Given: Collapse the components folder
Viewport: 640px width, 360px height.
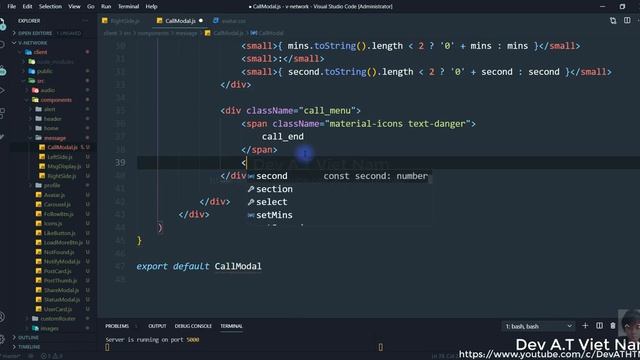Looking at the screenshot, I should (56, 100).
